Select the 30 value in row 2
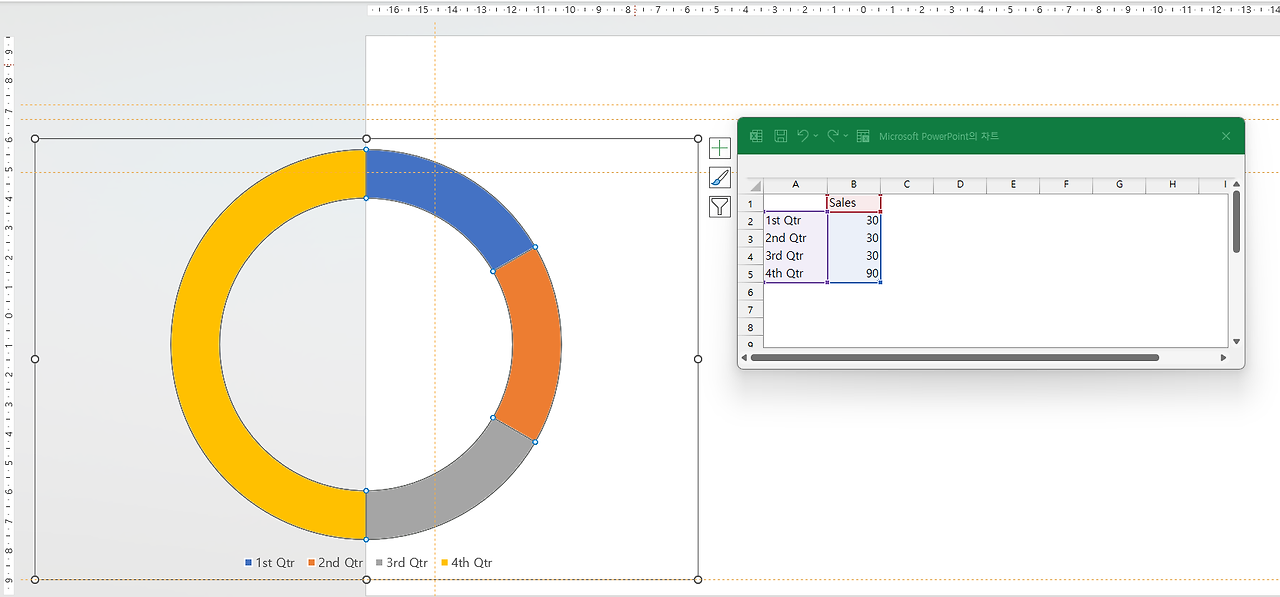1280x597 pixels. tap(854, 221)
